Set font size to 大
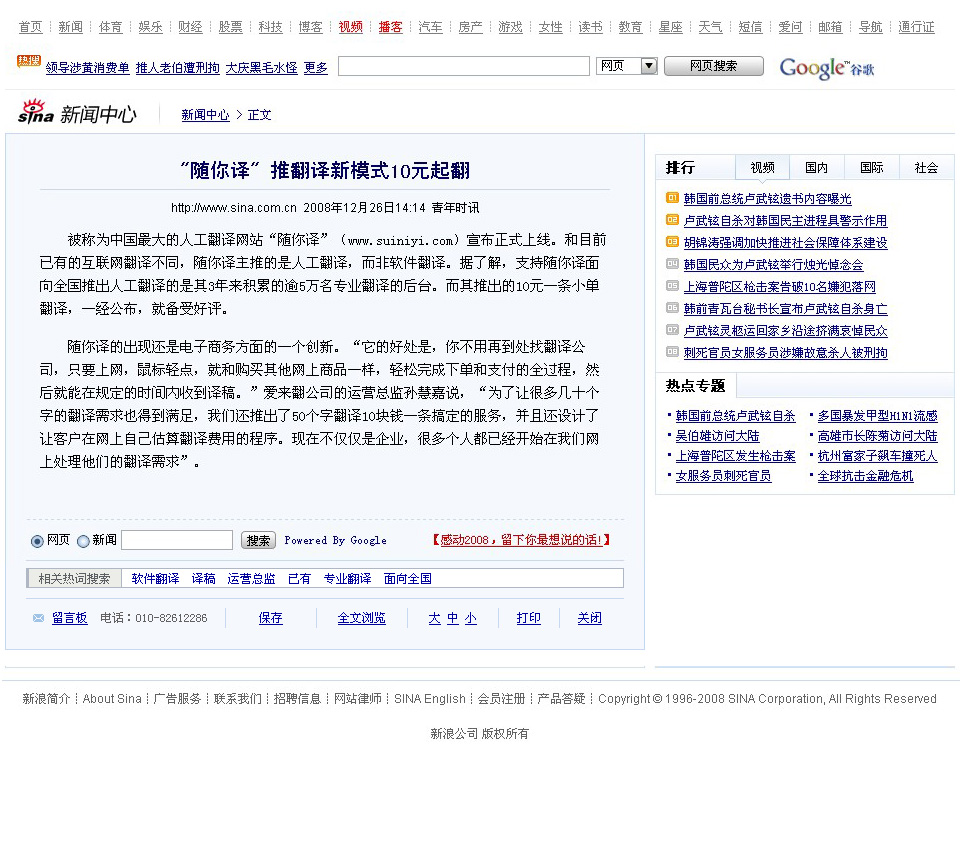960x850 pixels. (x=434, y=618)
